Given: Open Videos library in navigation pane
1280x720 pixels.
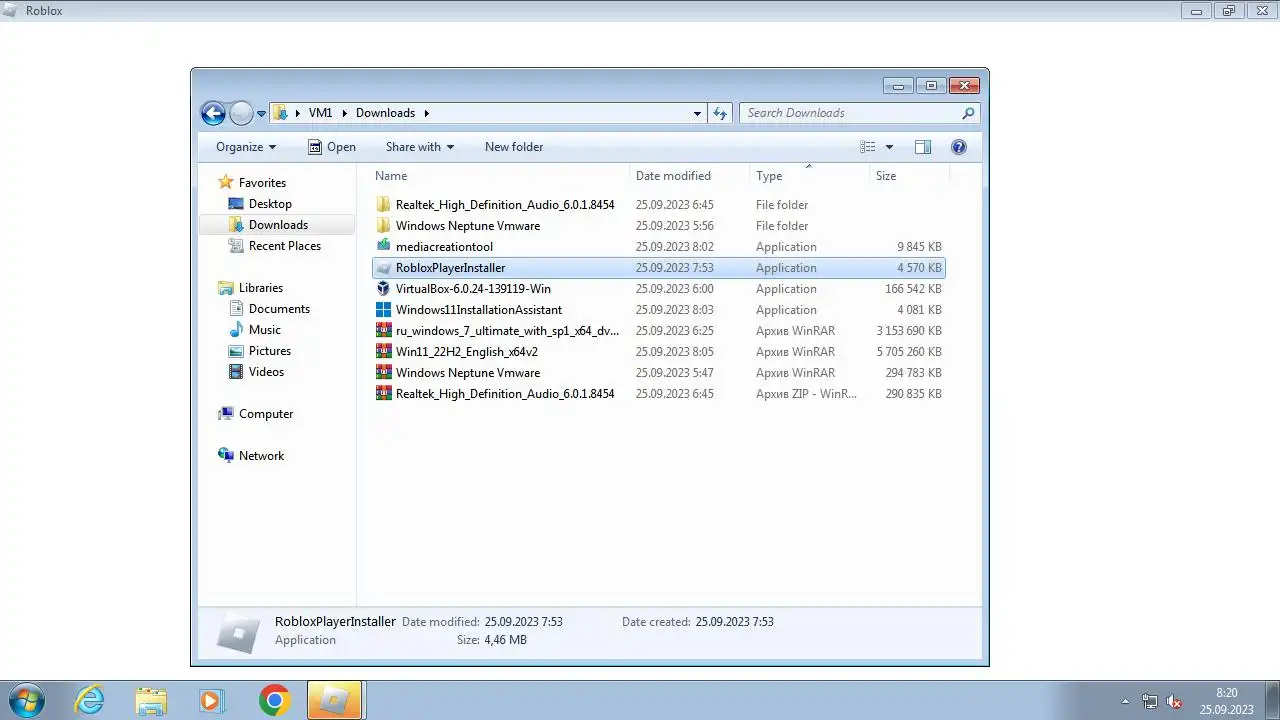Looking at the screenshot, I should (266, 372).
